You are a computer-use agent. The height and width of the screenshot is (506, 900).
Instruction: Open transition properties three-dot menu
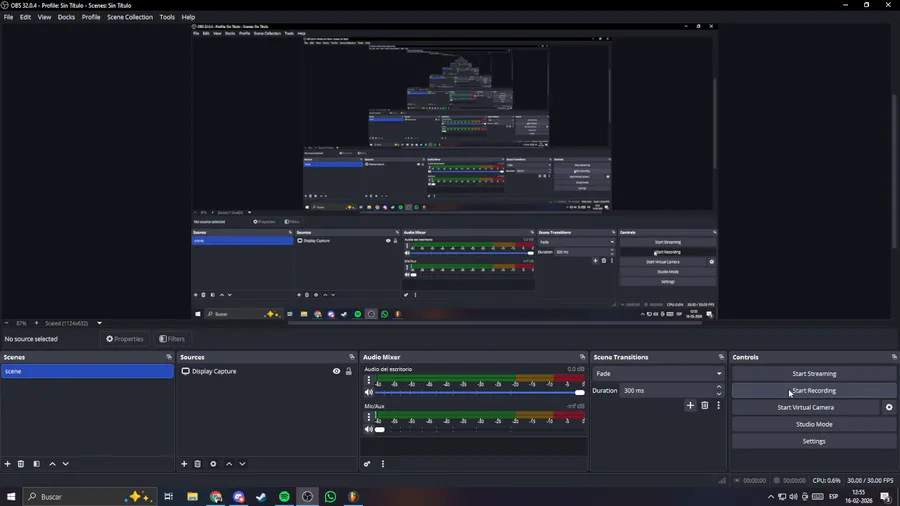click(x=718, y=405)
